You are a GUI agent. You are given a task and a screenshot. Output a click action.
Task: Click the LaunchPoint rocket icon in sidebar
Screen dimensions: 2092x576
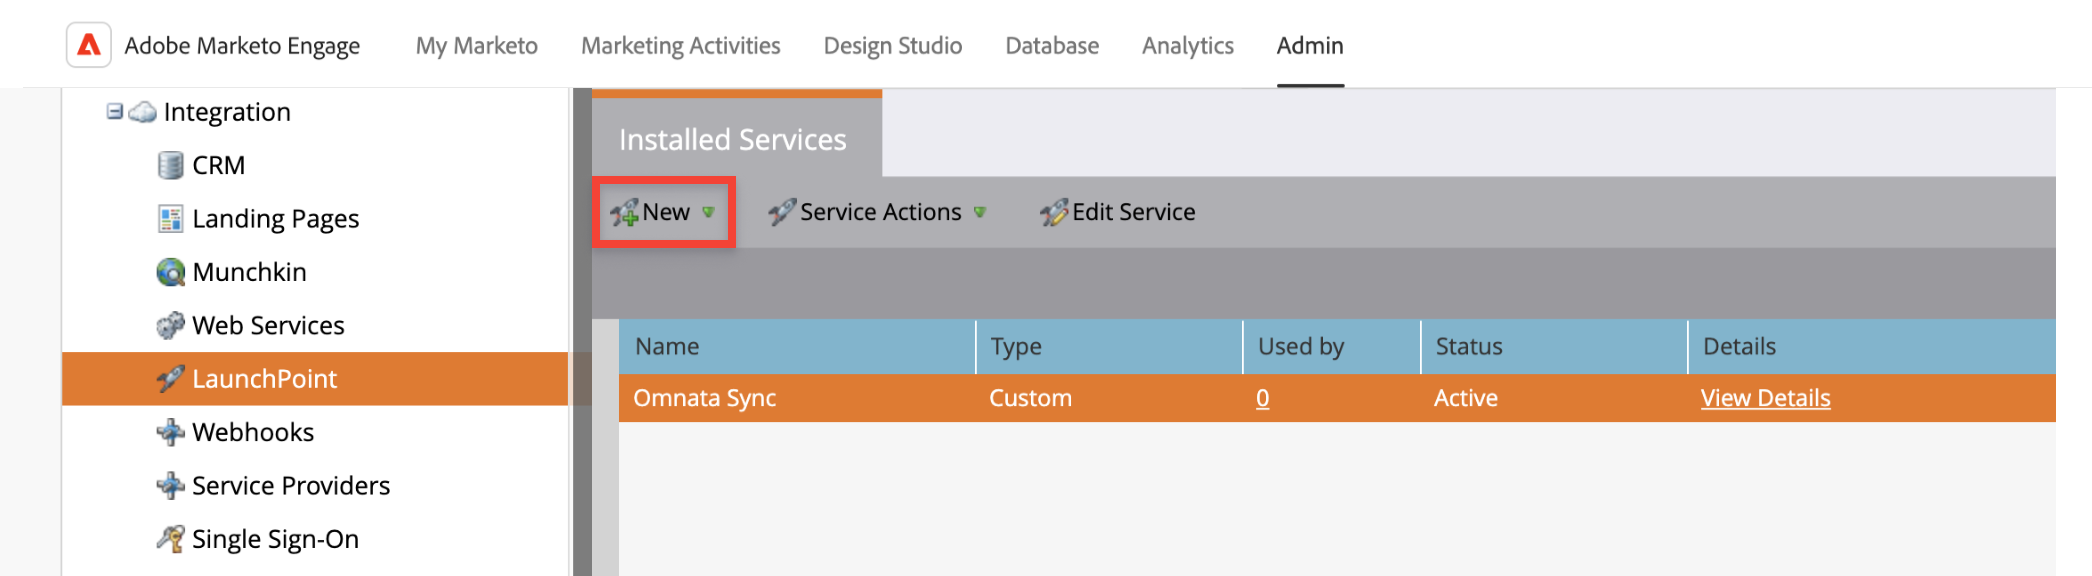(x=171, y=379)
